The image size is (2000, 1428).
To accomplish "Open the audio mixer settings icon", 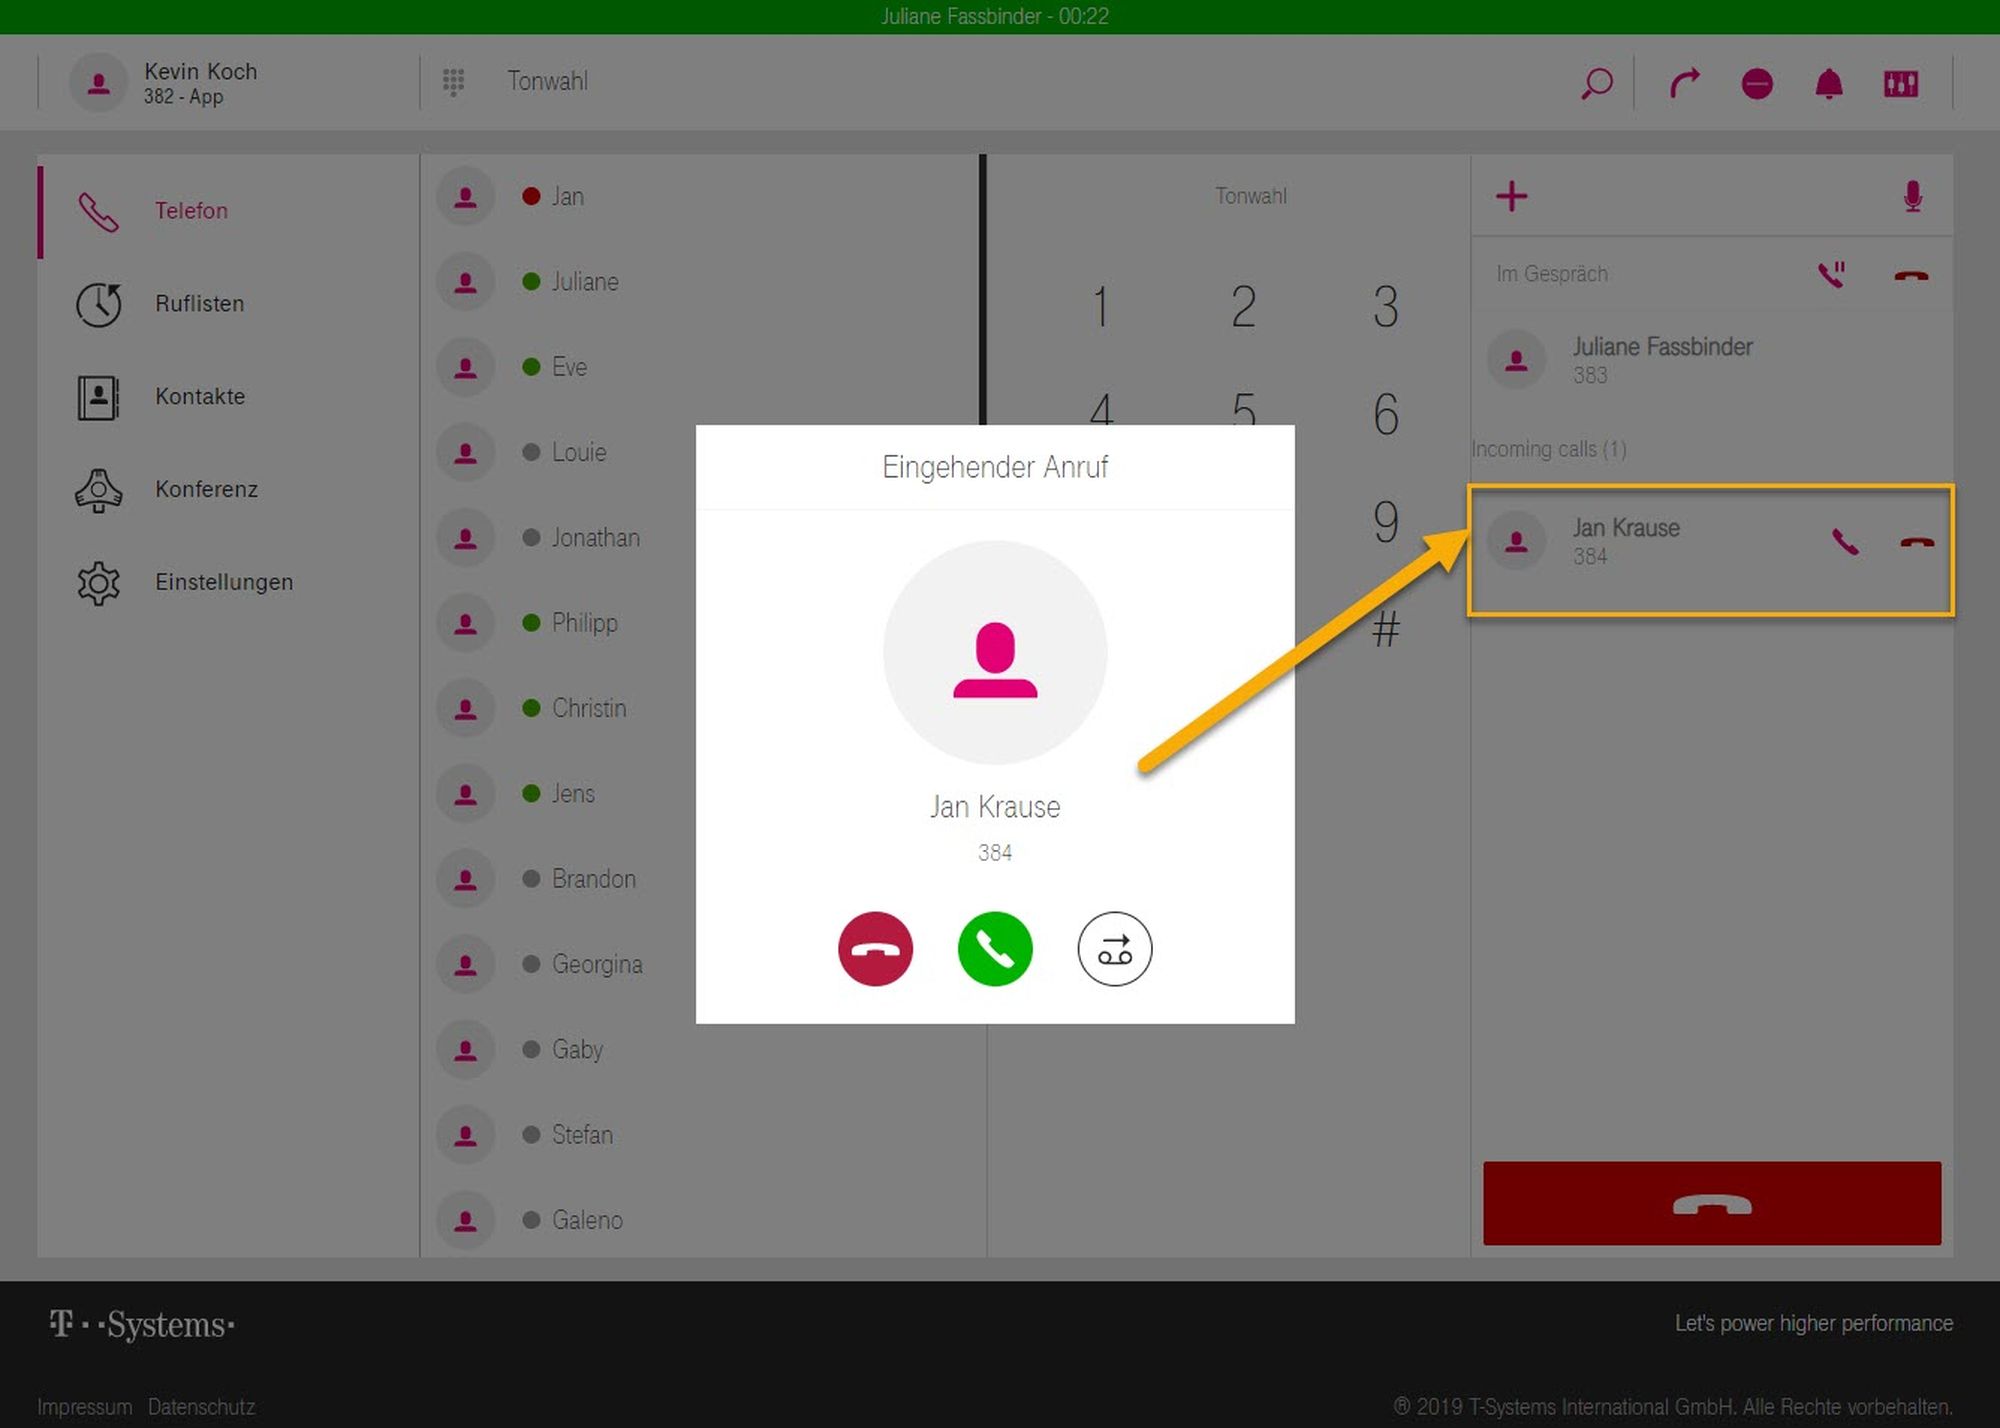I will coord(1900,84).
